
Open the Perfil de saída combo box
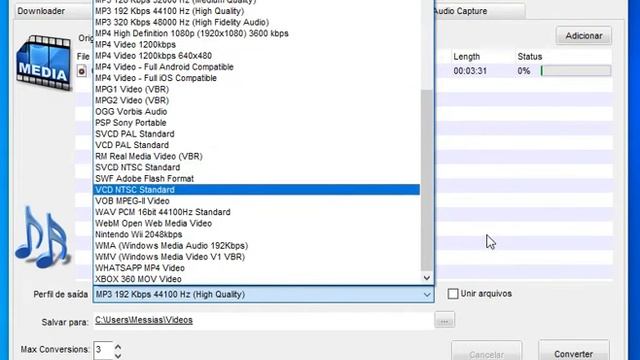pyautogui.click(x=263, y=294)
